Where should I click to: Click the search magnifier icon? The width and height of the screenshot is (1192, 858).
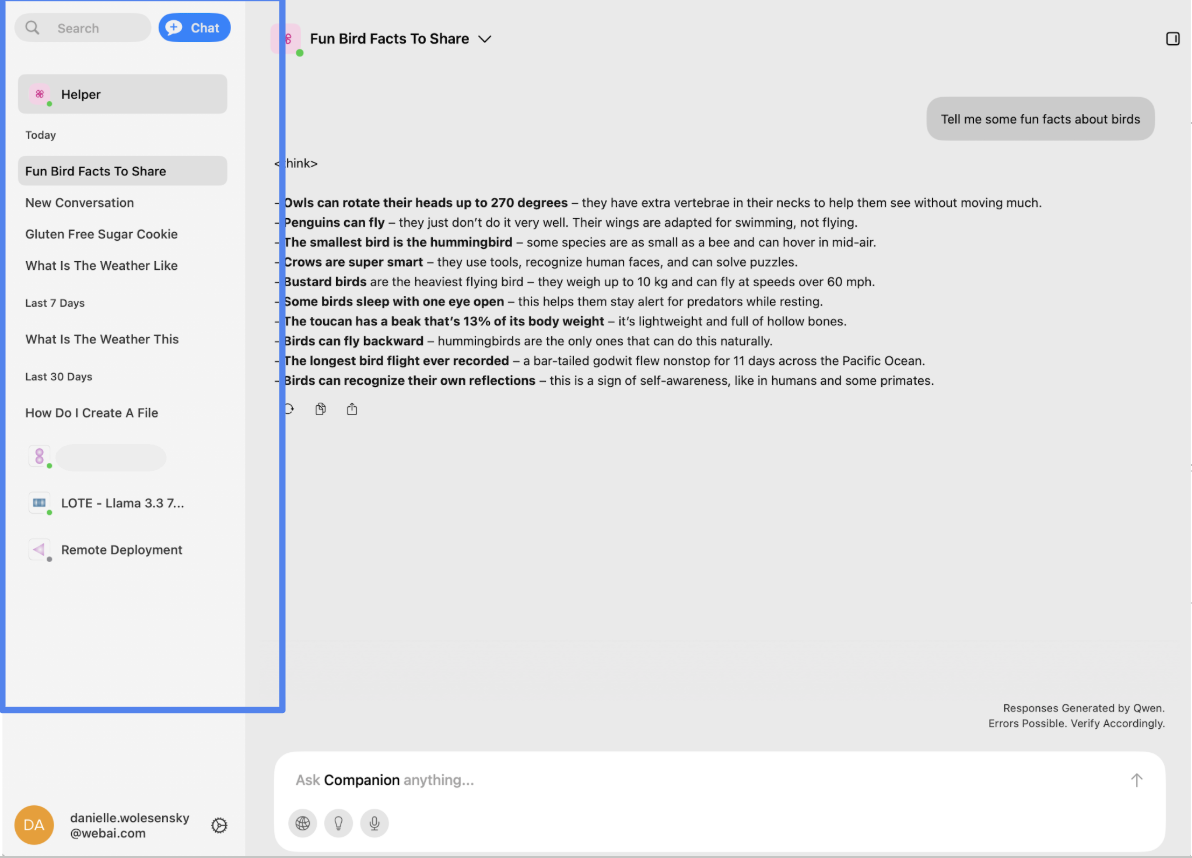tap(32, 28)
